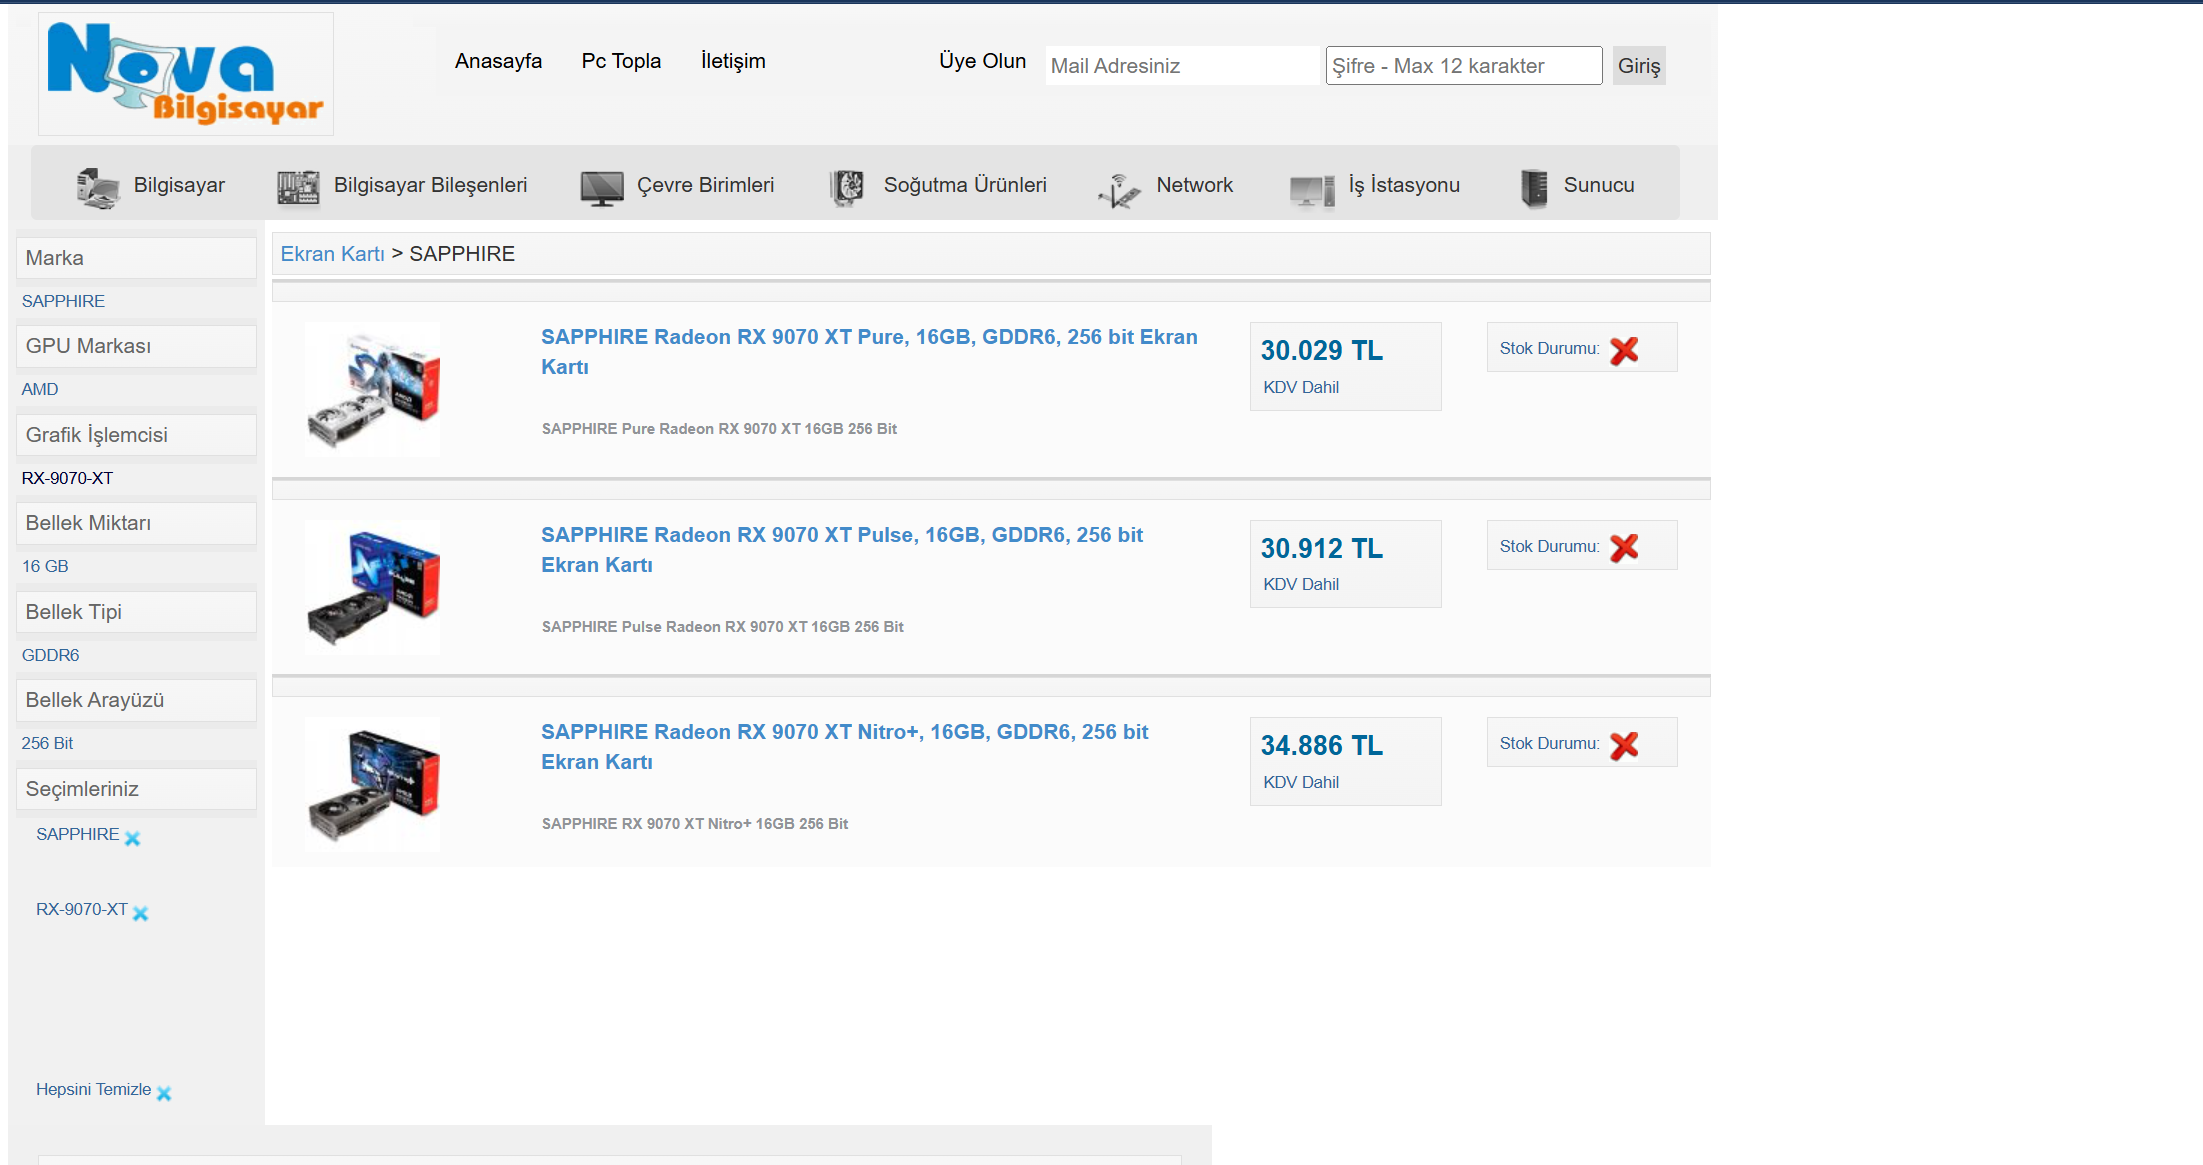Click the Nitro+ graphics card thumbnail
The width and height of the screenshot is (2203, 1165).
coord(373,785)
